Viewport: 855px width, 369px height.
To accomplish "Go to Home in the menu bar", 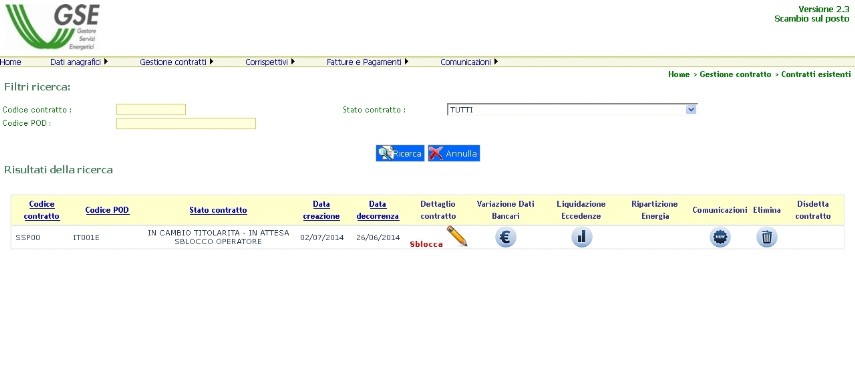I will pos(10,62).
